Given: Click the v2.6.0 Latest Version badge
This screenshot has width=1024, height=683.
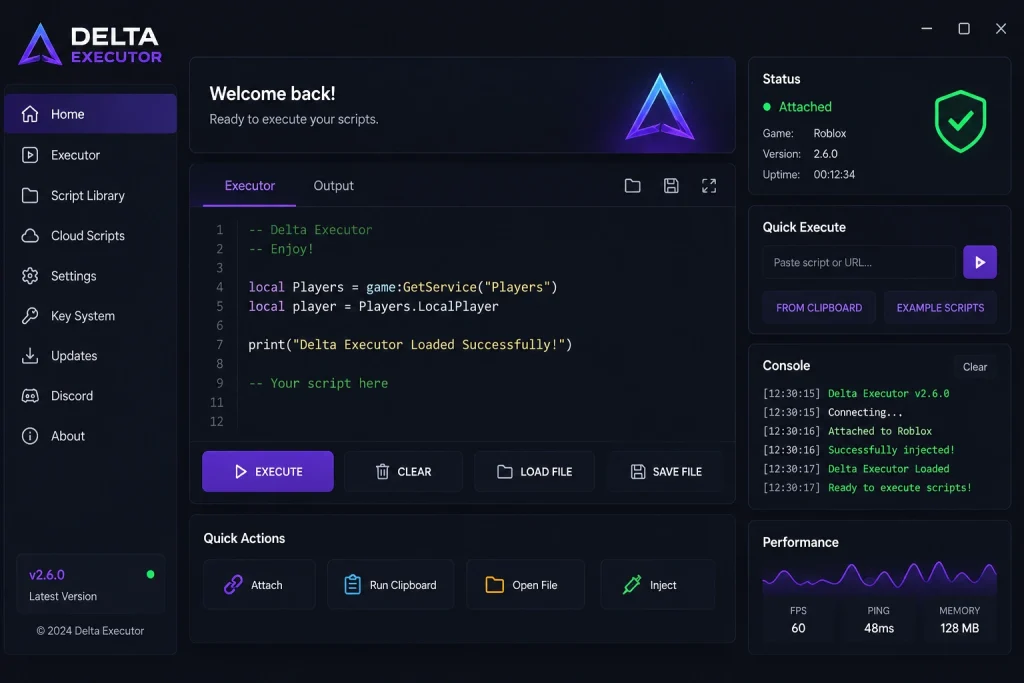Looking at the screenshot, I should pyautogui.click(x=90, y=584).
